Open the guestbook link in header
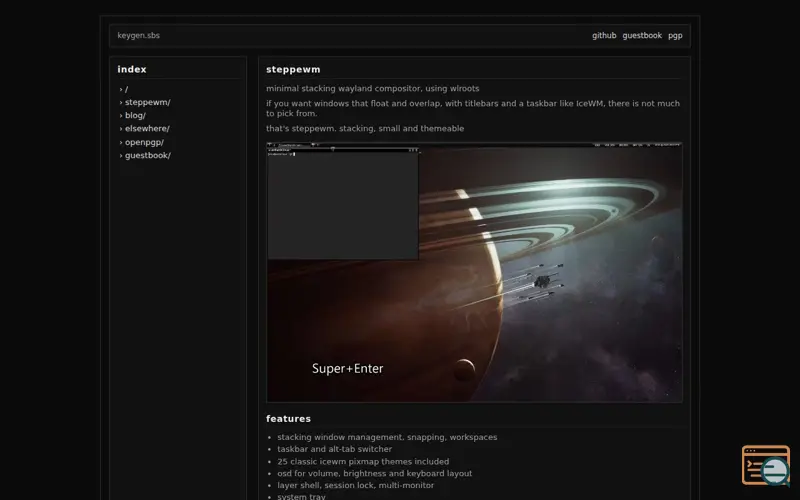This screenshot has height=500, width=800. pyautogui.click(x=642, y=36)
